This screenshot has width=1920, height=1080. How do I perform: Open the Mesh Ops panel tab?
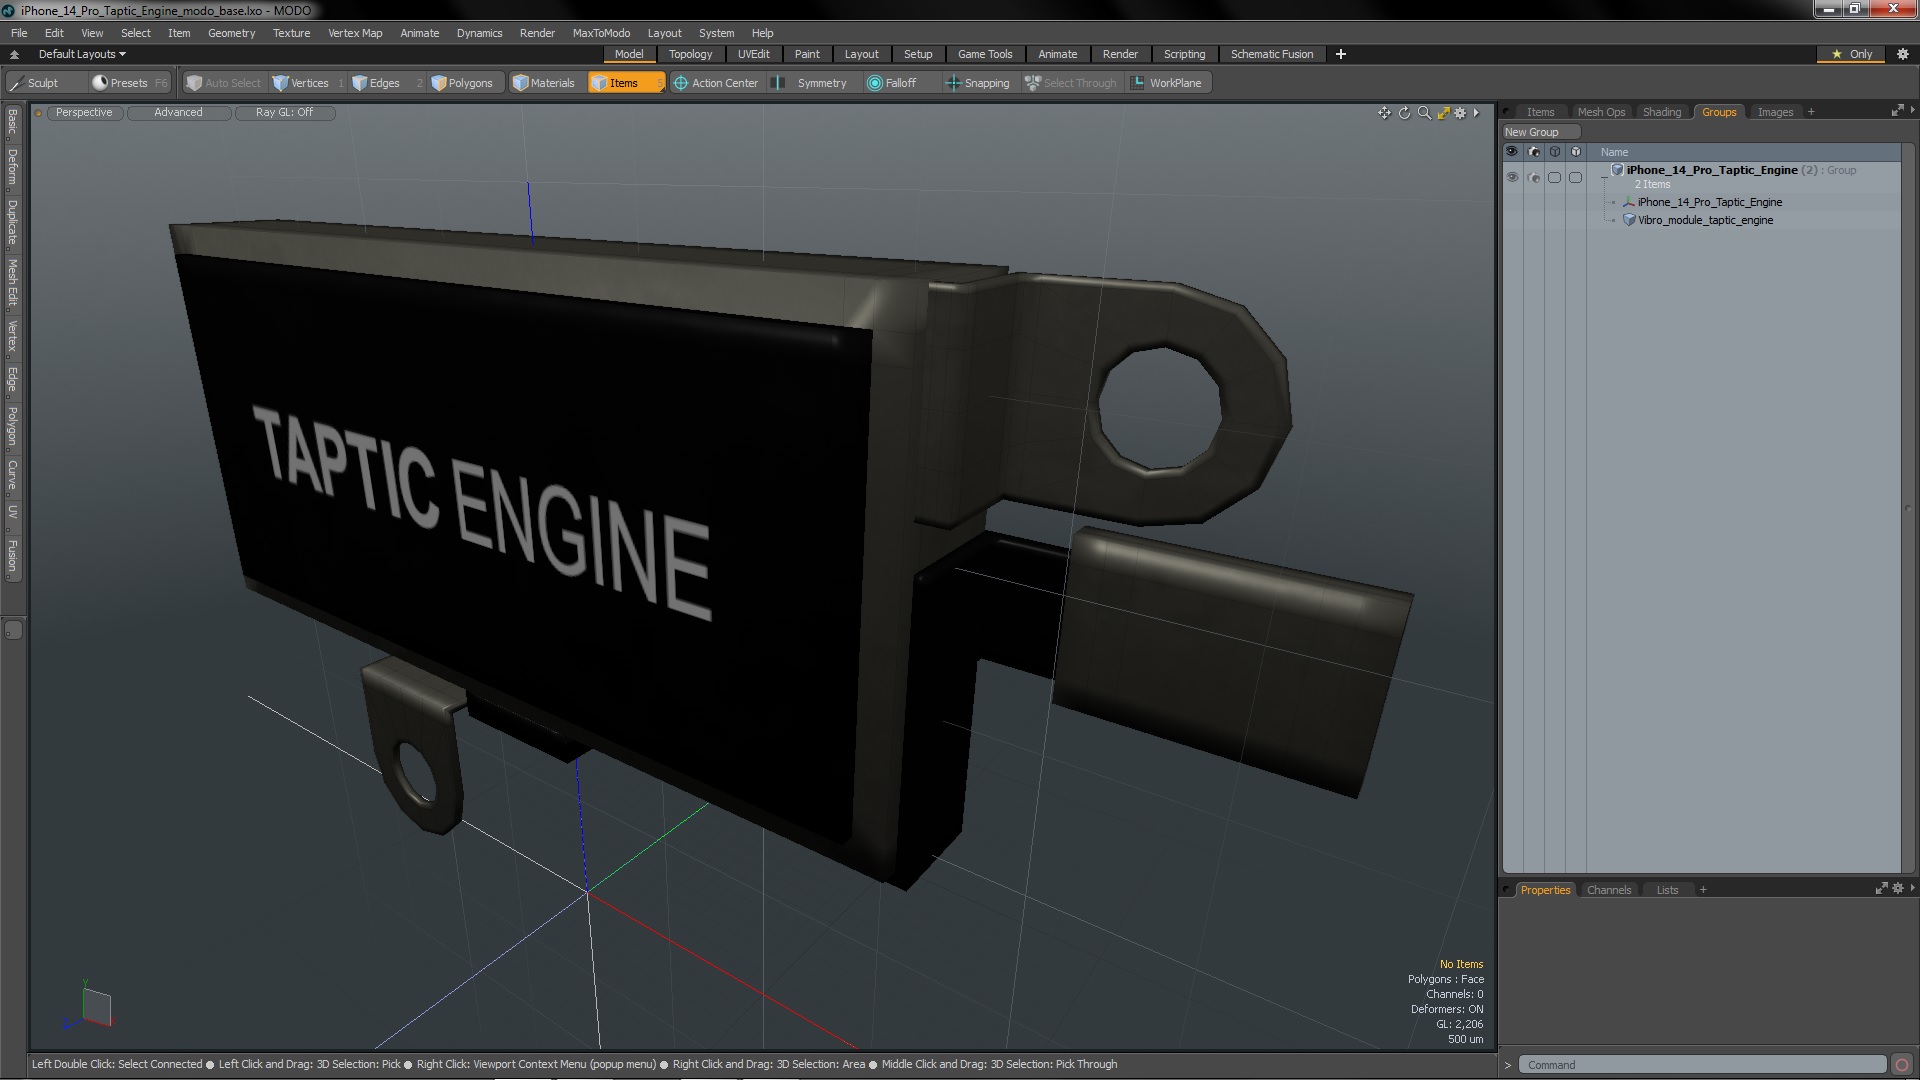[x=1601, y=112]
